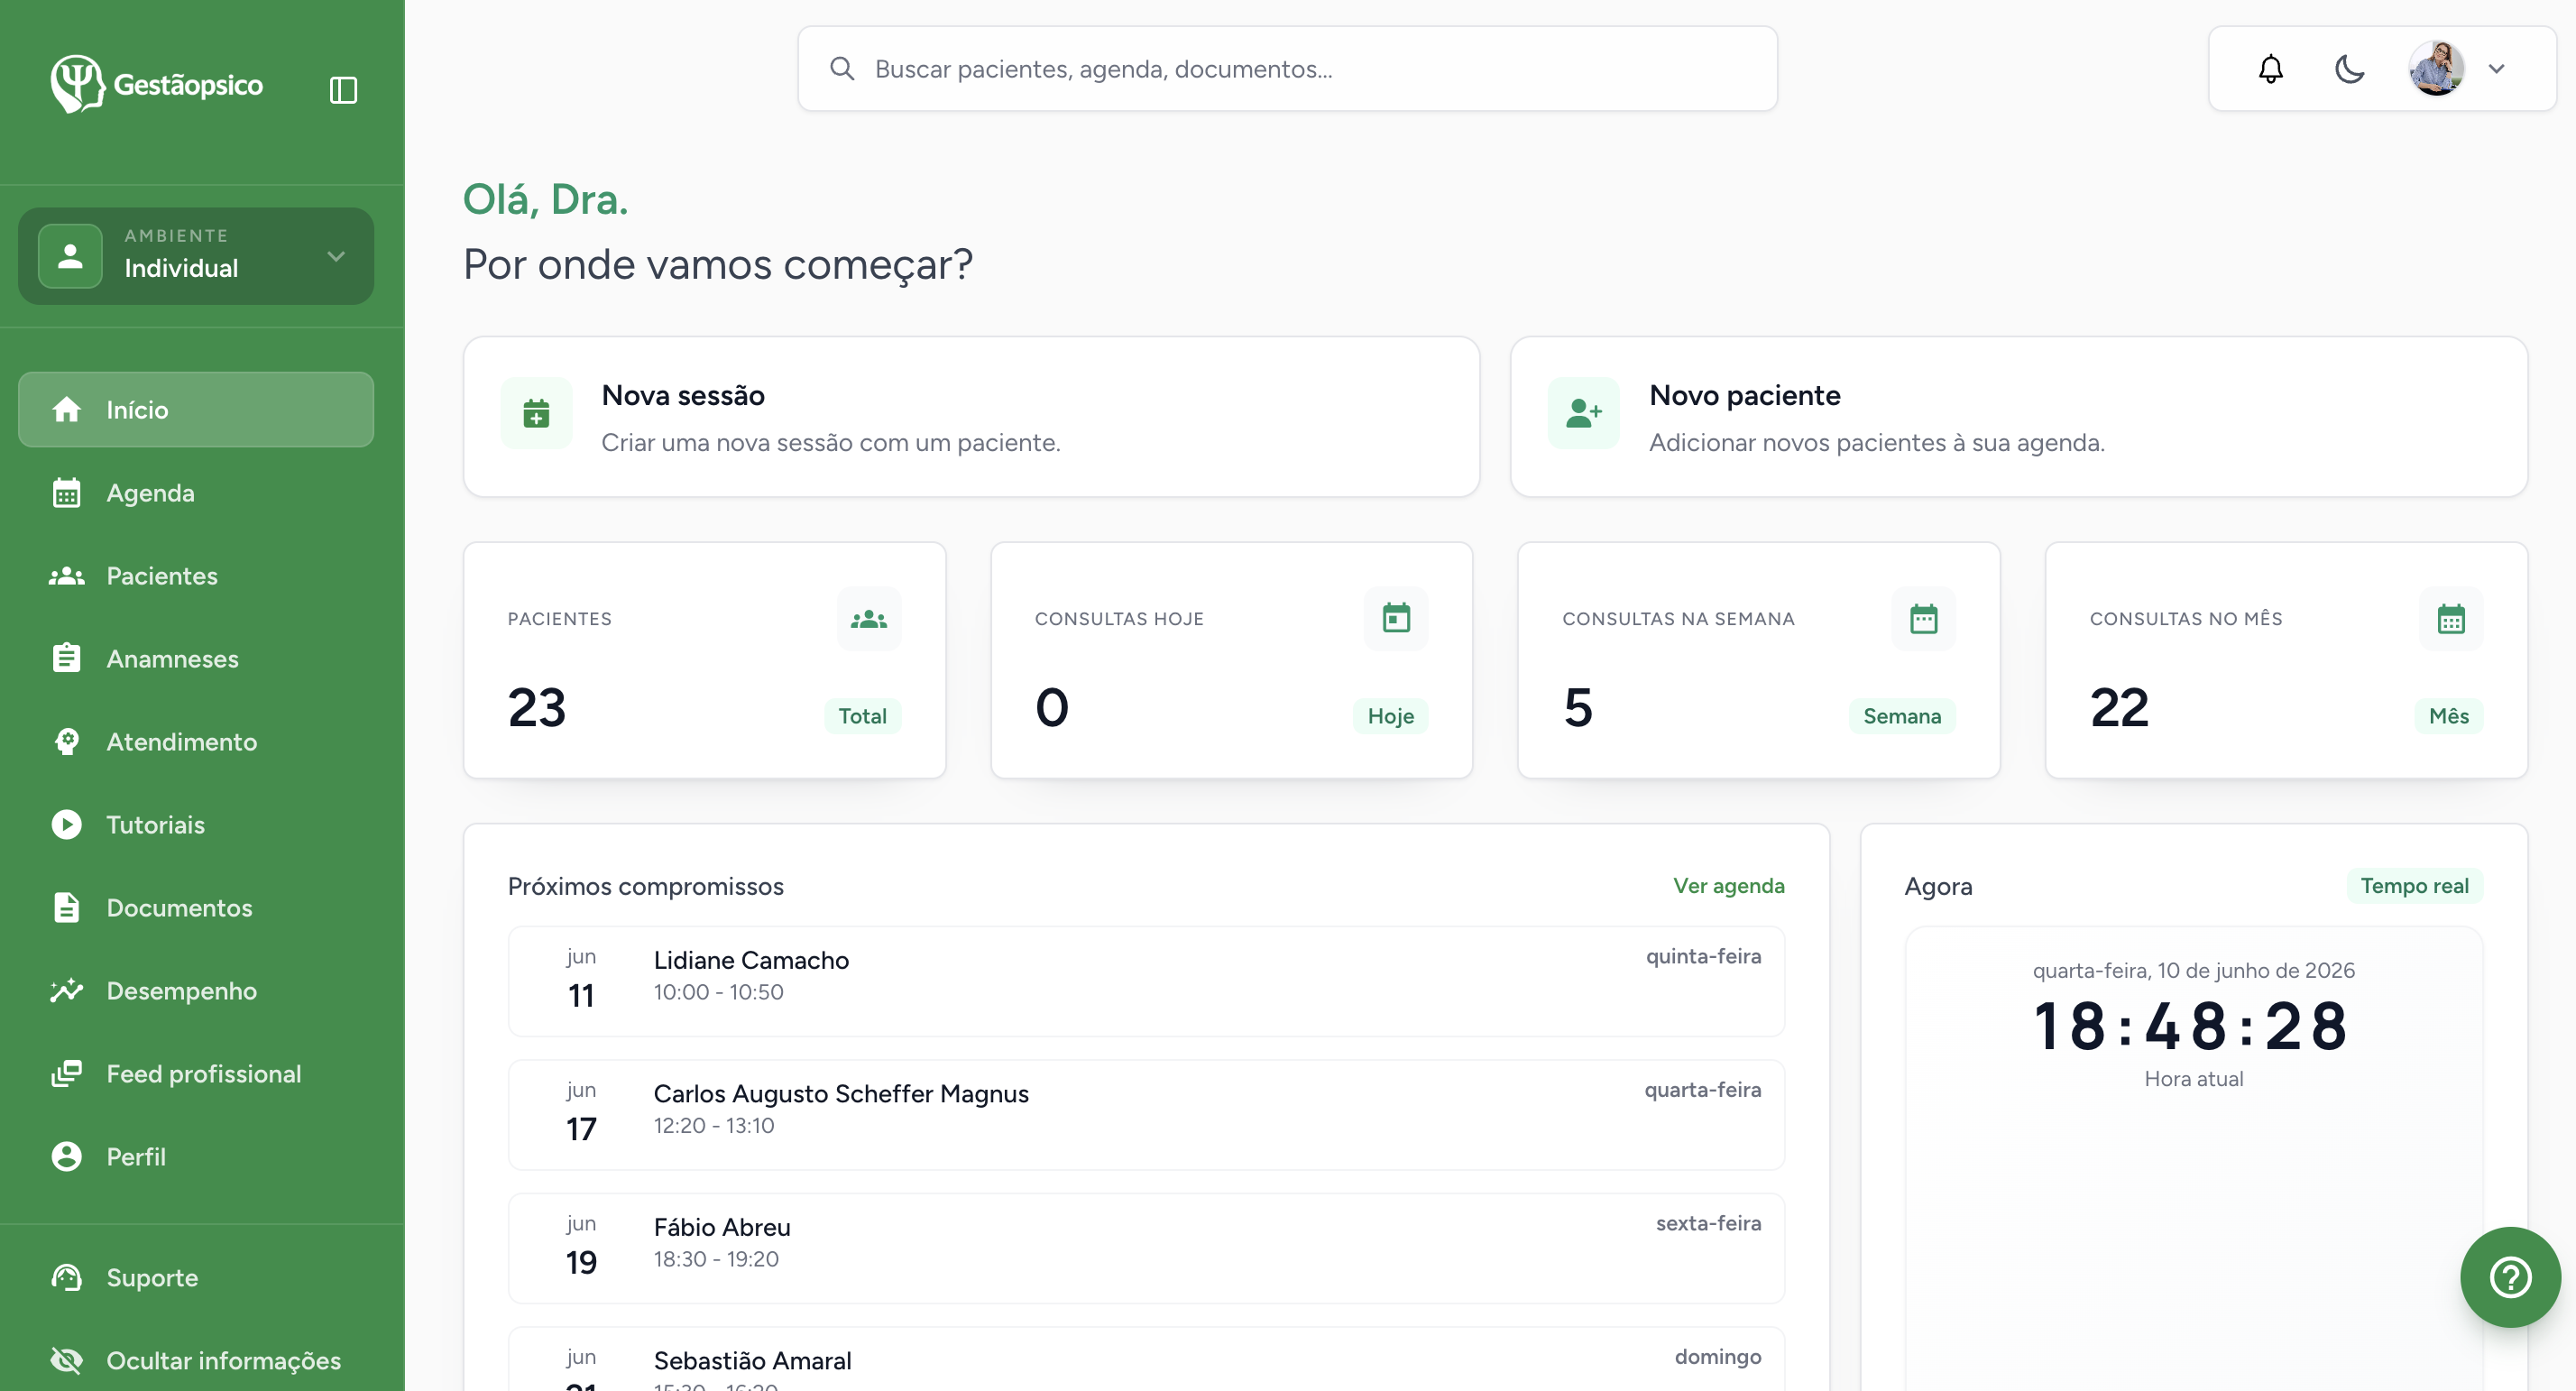2576x1391 pixels.
Task: Click the search magnifier icon
Action: (x=842, y=69)
